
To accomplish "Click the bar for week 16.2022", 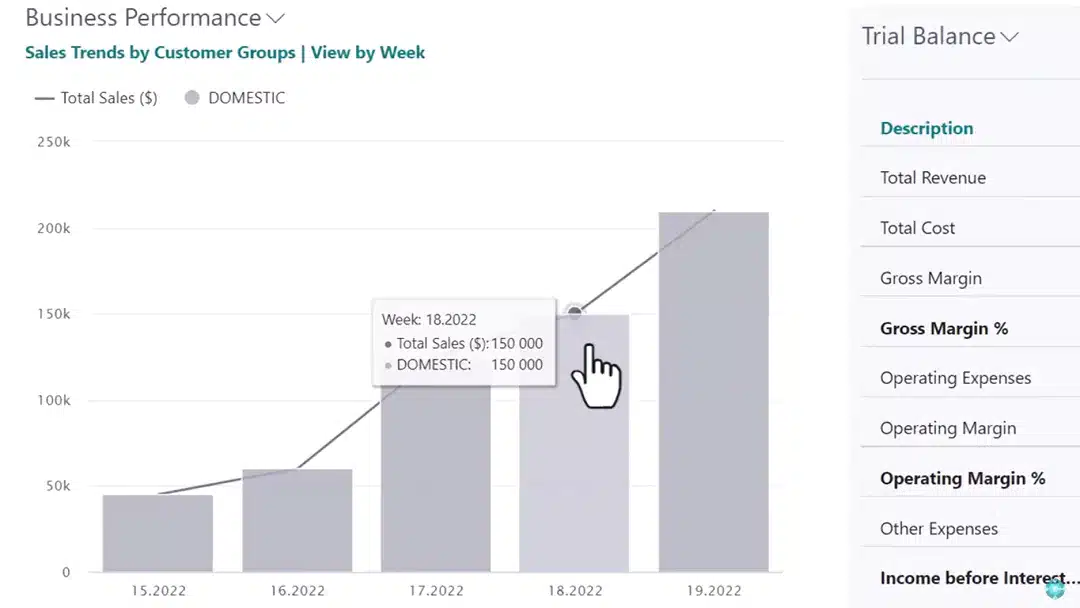I will [297, 520].
